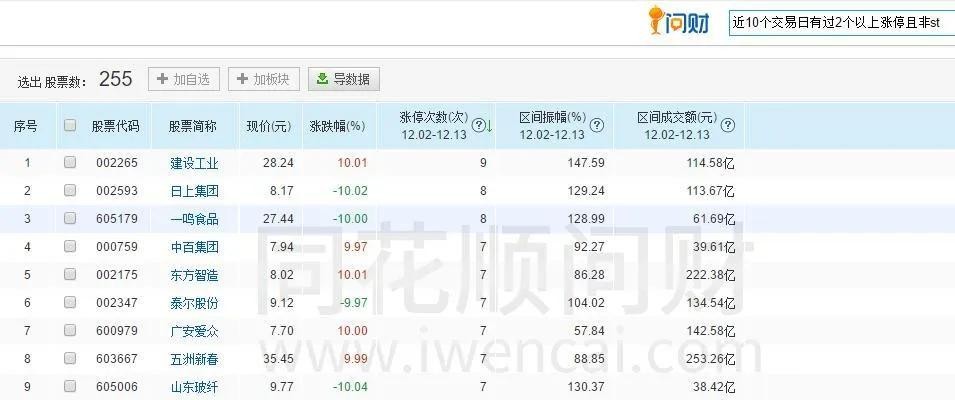This screenshot has height=400, width=955.
Task: Open 东方智造 stock name link
Action: 193,275
